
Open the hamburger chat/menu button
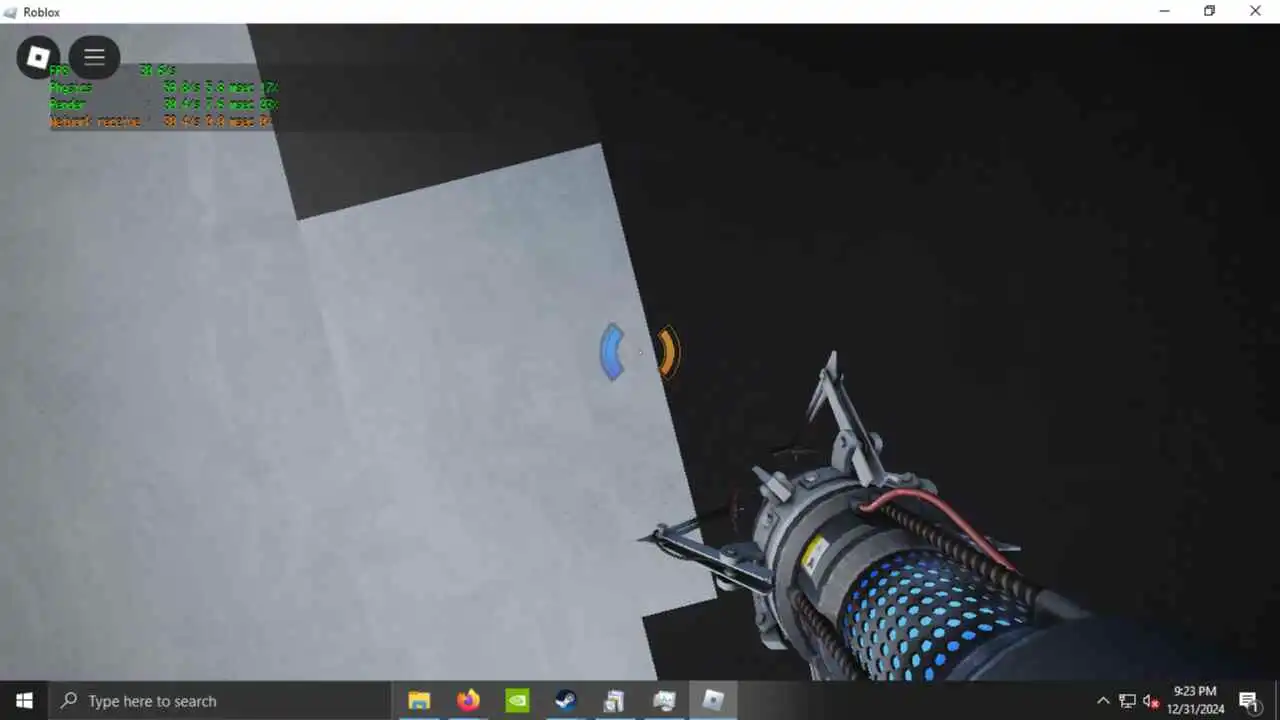coord(94,58)
